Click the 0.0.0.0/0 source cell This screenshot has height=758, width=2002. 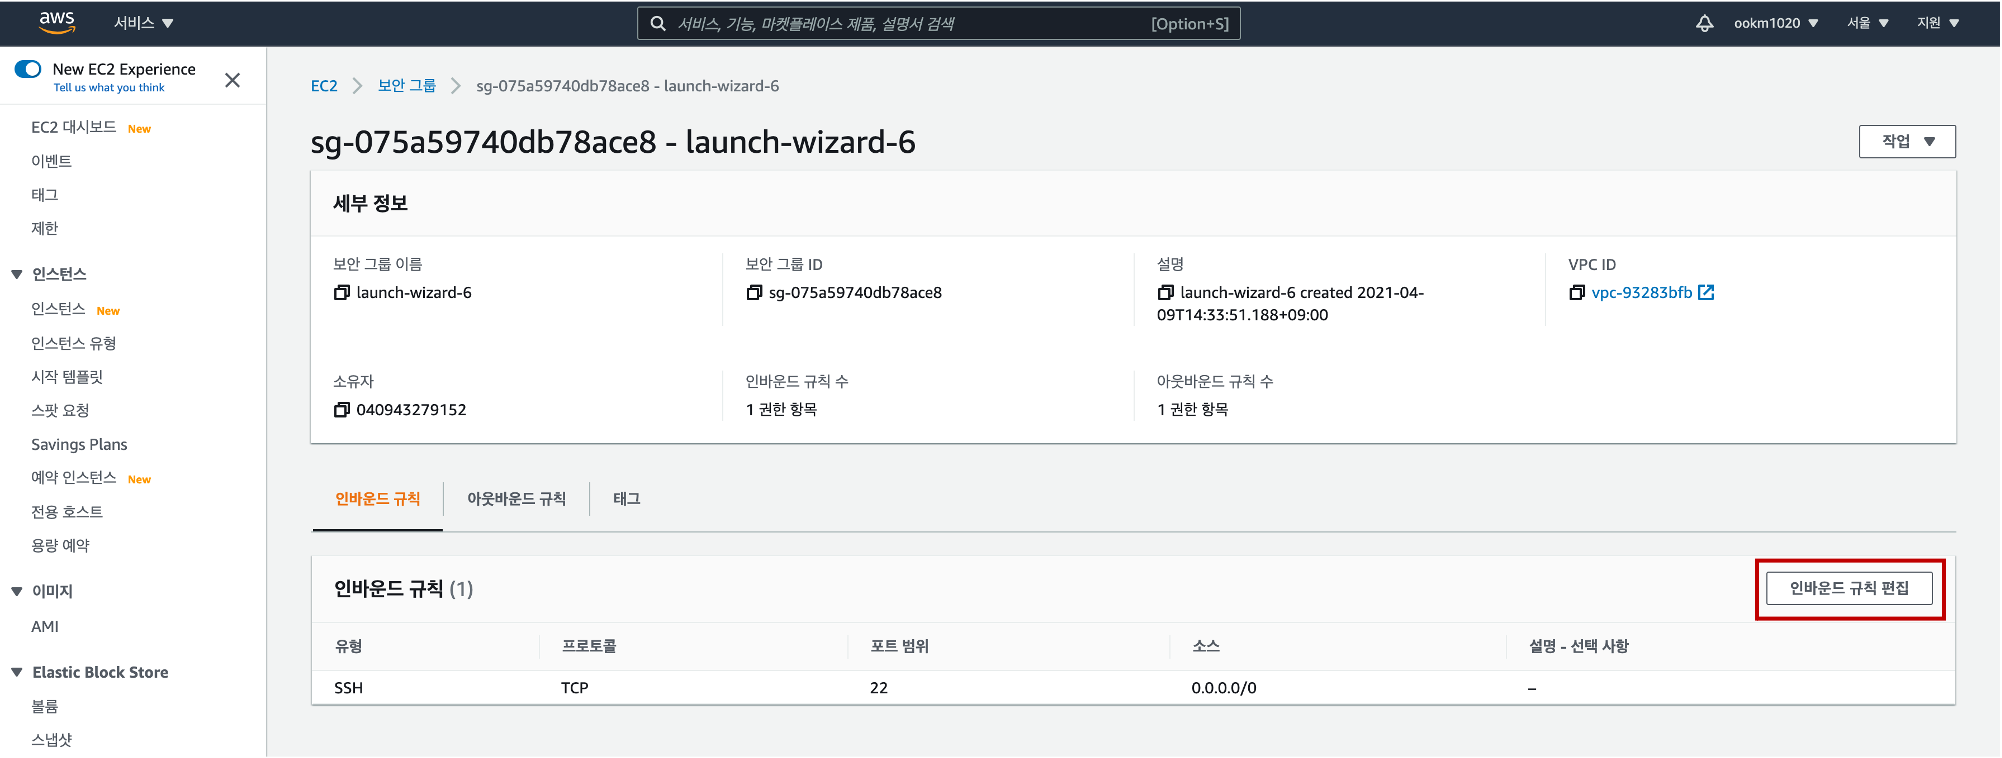(1224, 688)
